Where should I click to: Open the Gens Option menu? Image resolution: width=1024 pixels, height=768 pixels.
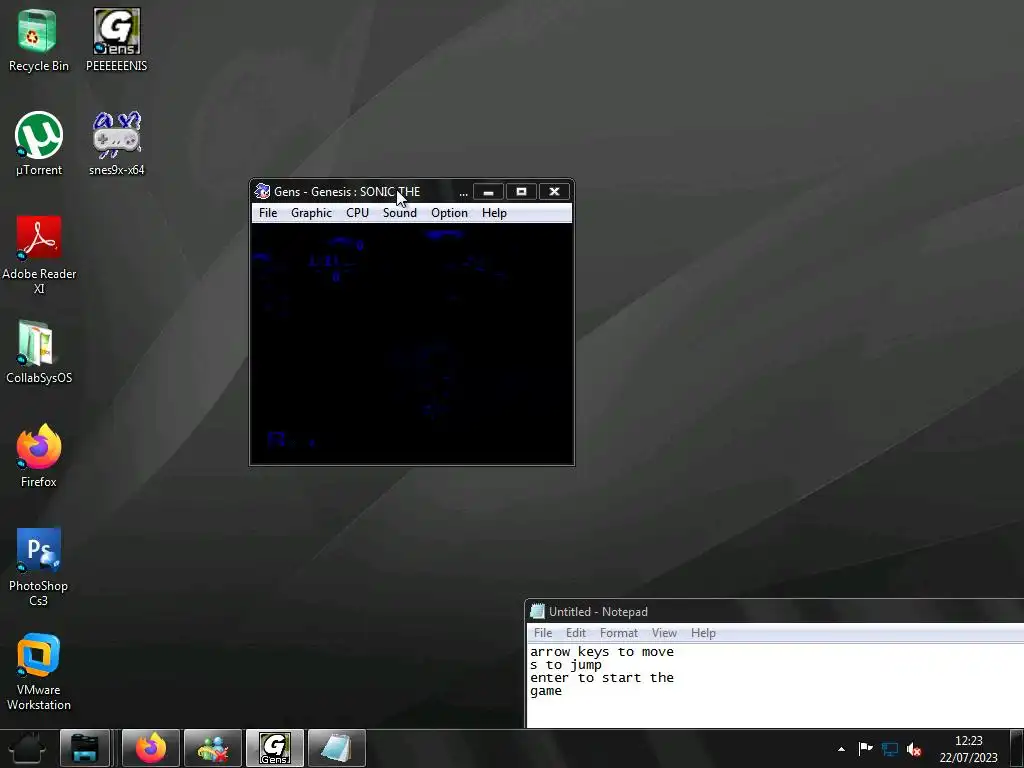(x=449, y=213)
